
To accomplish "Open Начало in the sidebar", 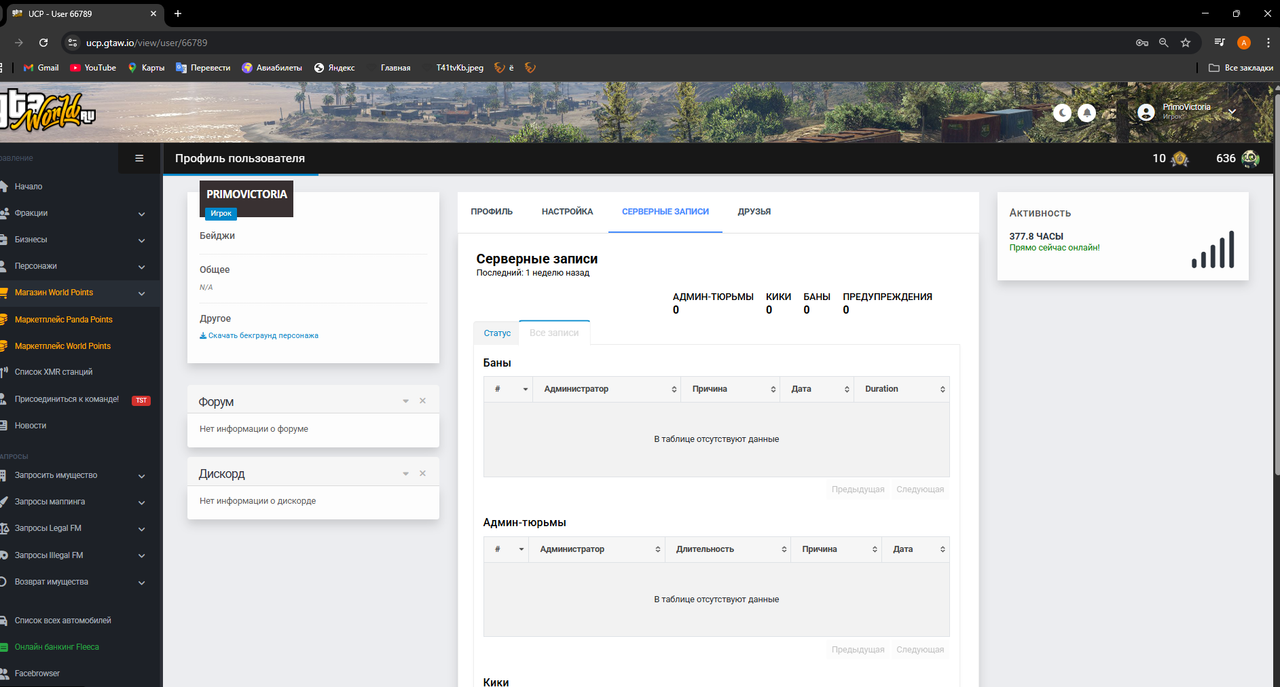I will pyautogui.click(x=28, y=186).
